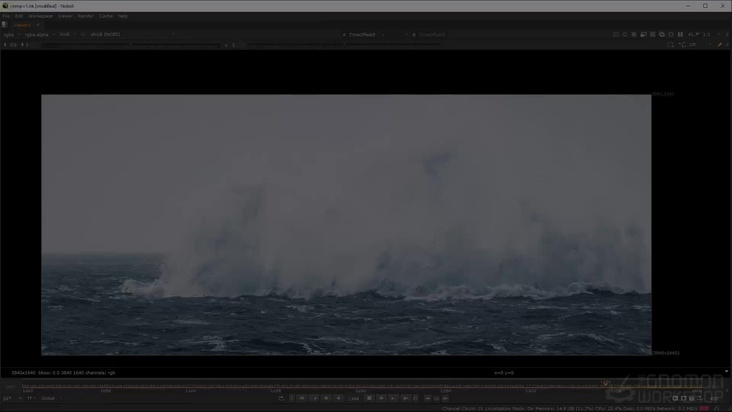Toggle the pause viewer updates icon

click(681, 34)
